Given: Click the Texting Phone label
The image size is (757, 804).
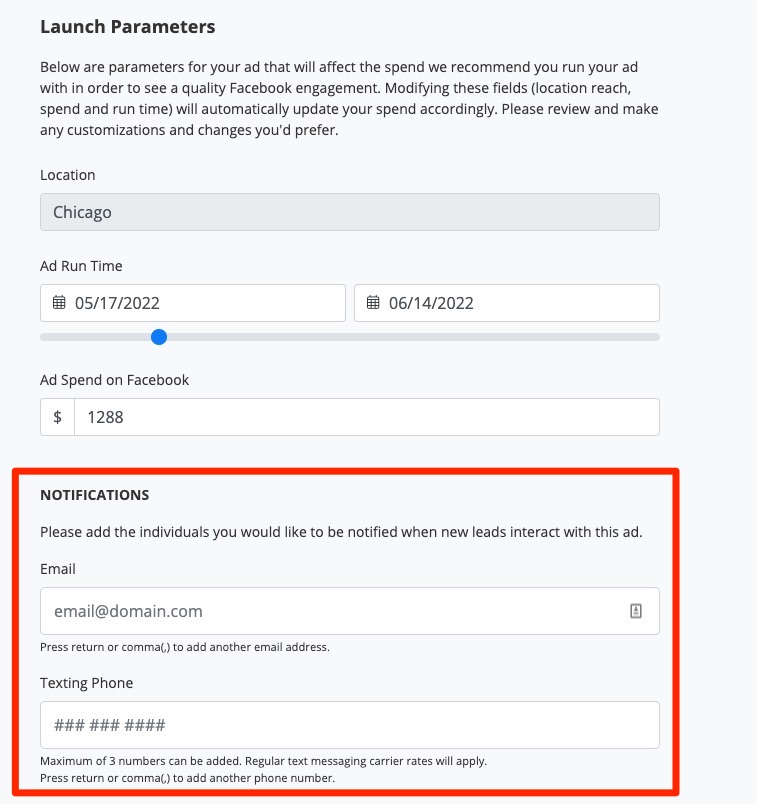Looking at the screenshot, I should click(x=86, y=683).
